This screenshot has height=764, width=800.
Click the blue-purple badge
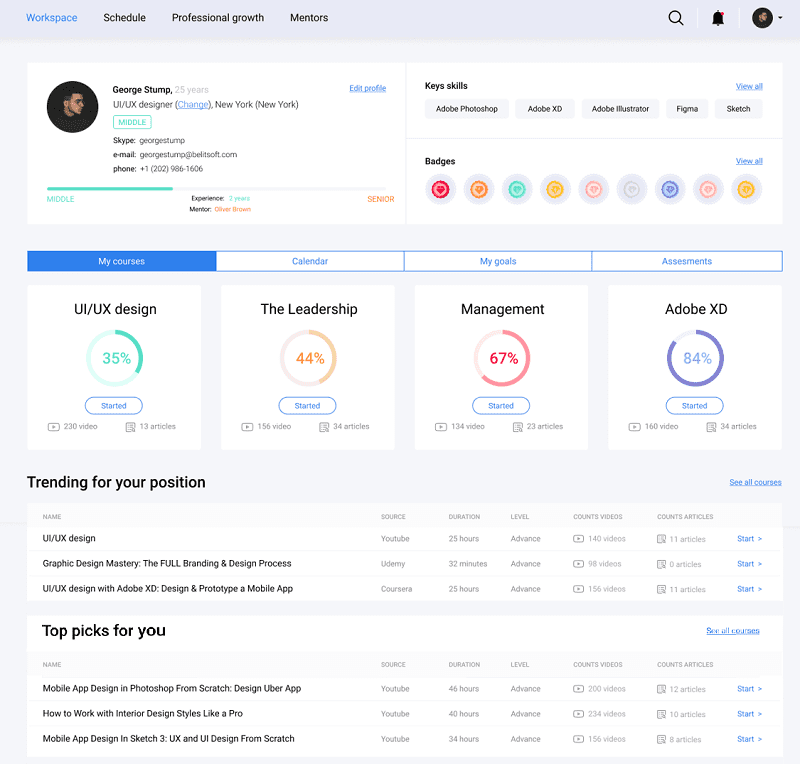tap(670, 189)
